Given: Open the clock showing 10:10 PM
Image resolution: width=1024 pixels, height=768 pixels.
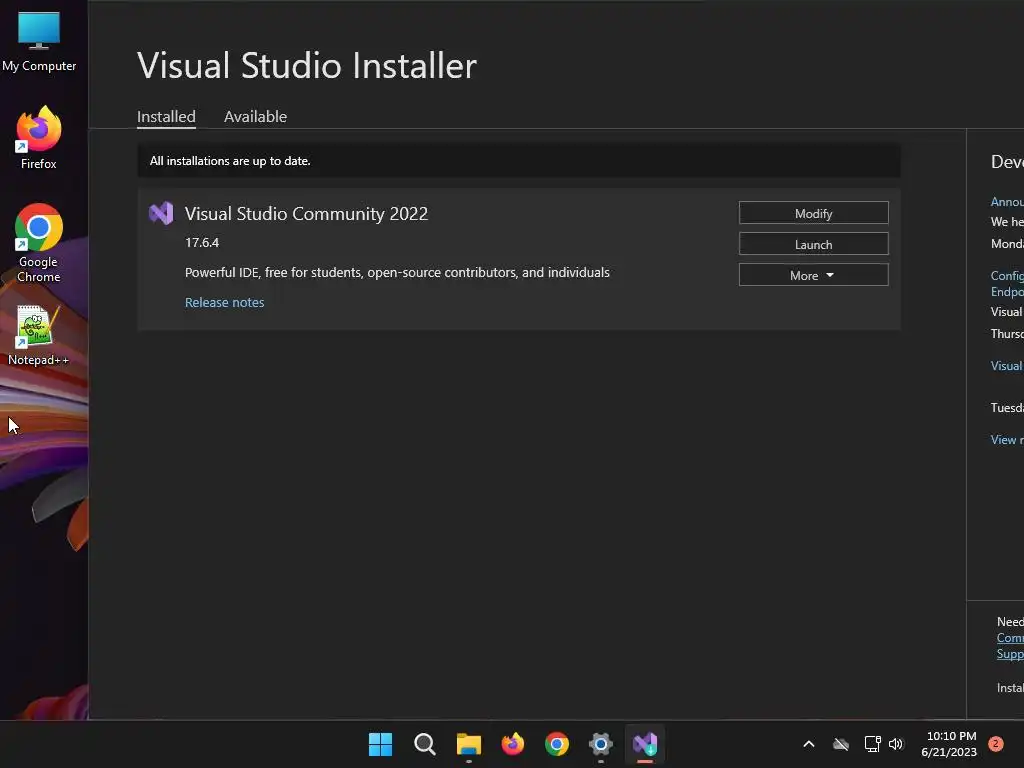Looking at the screenshot, I should [949, 744].
